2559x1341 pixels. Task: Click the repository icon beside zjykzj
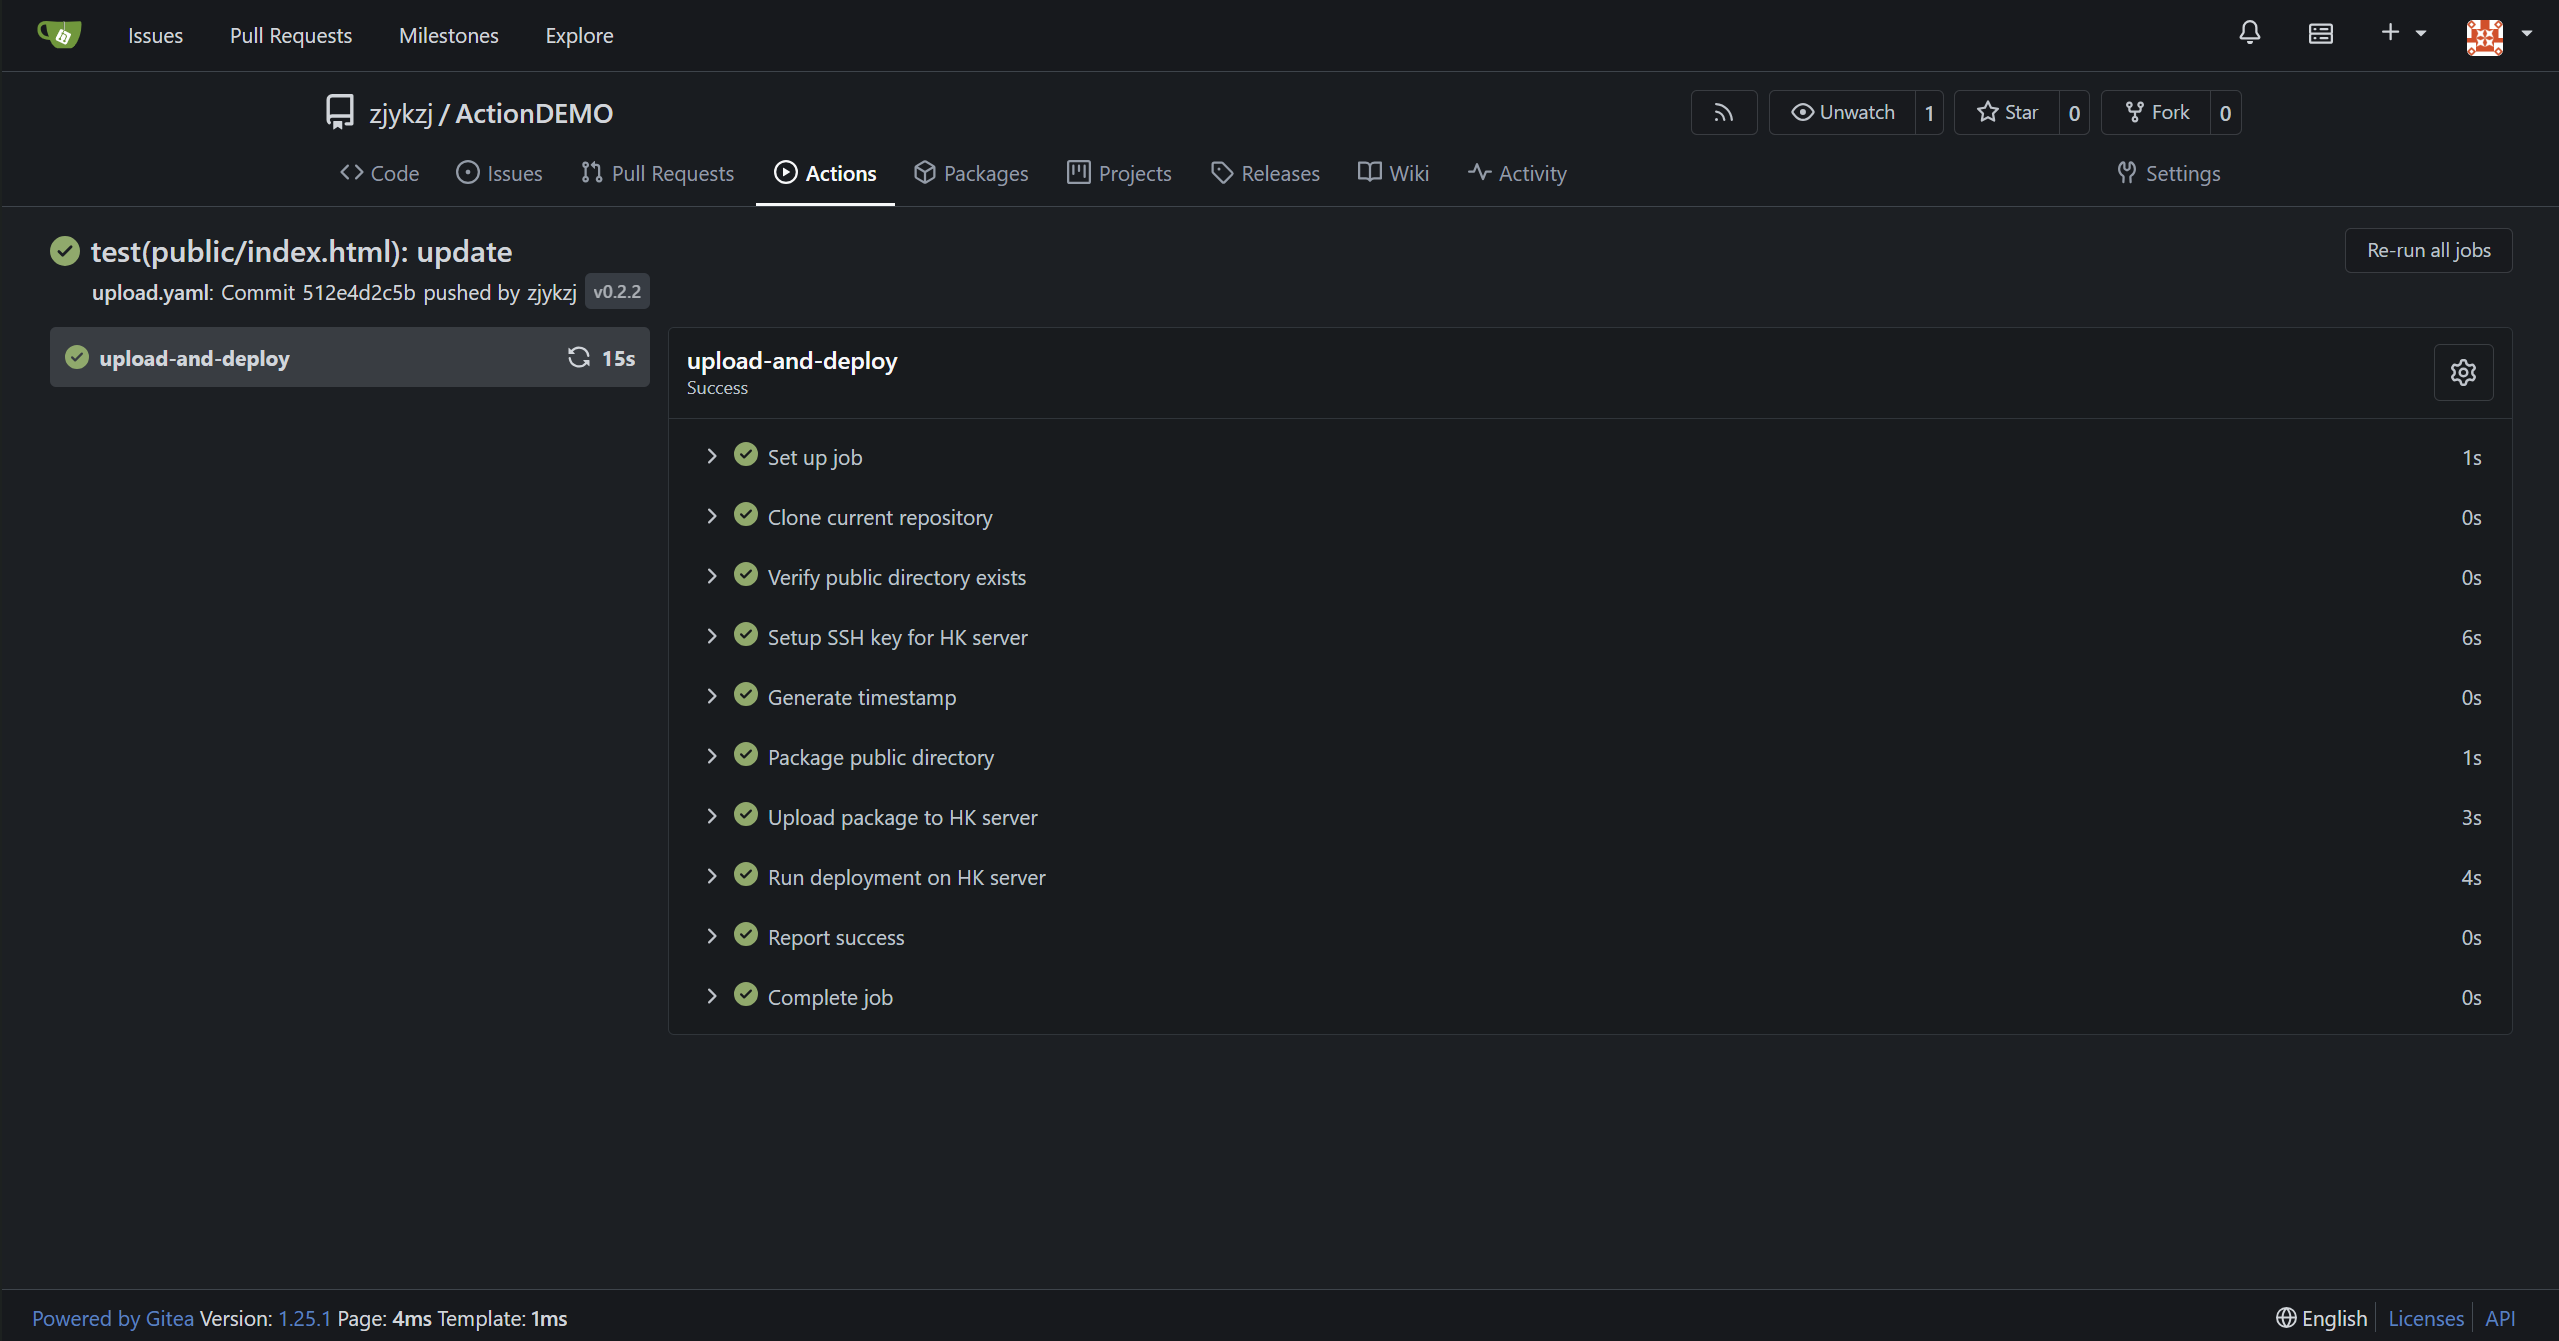pyautogui.click(x=340, y=112)
